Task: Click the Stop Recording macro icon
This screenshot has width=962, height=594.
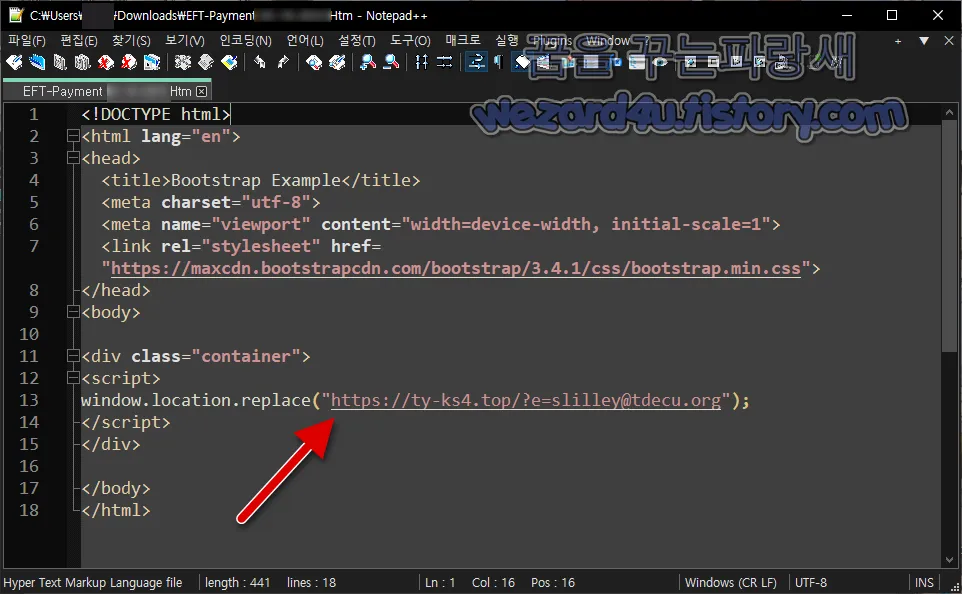Action: pos(713,62)
